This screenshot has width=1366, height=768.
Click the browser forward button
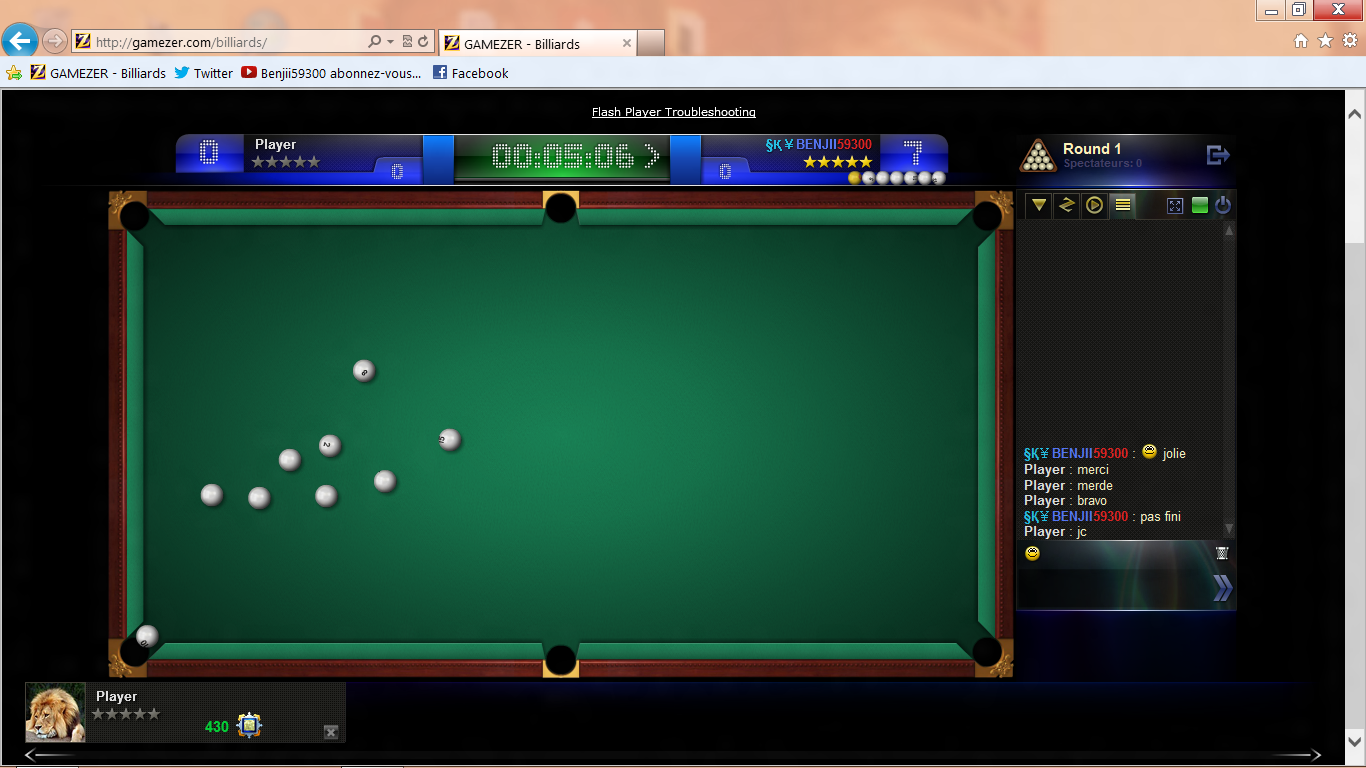[55, 41]
